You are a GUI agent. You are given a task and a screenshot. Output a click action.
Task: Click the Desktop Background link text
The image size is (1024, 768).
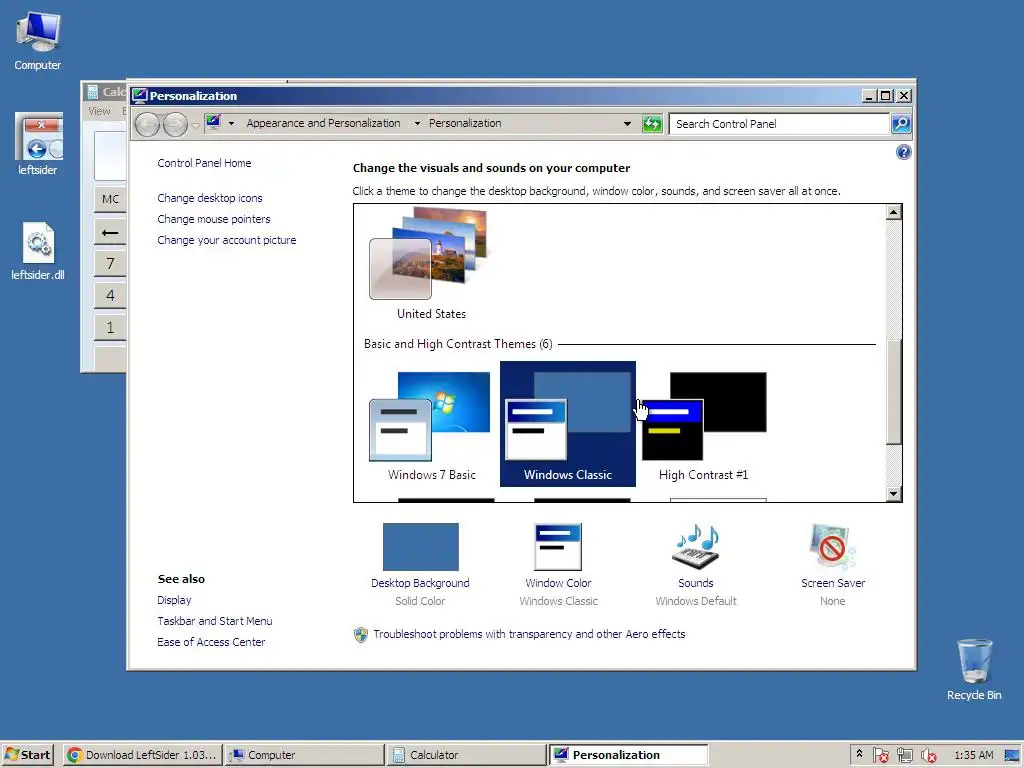click(x=420, y=583)
